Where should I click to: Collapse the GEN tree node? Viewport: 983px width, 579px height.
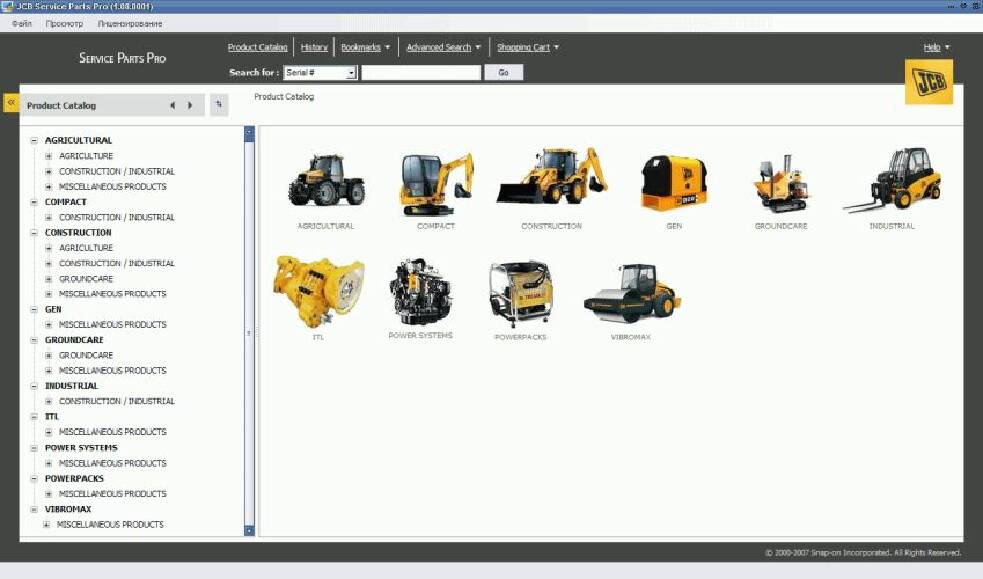click(x=34, y=310)
